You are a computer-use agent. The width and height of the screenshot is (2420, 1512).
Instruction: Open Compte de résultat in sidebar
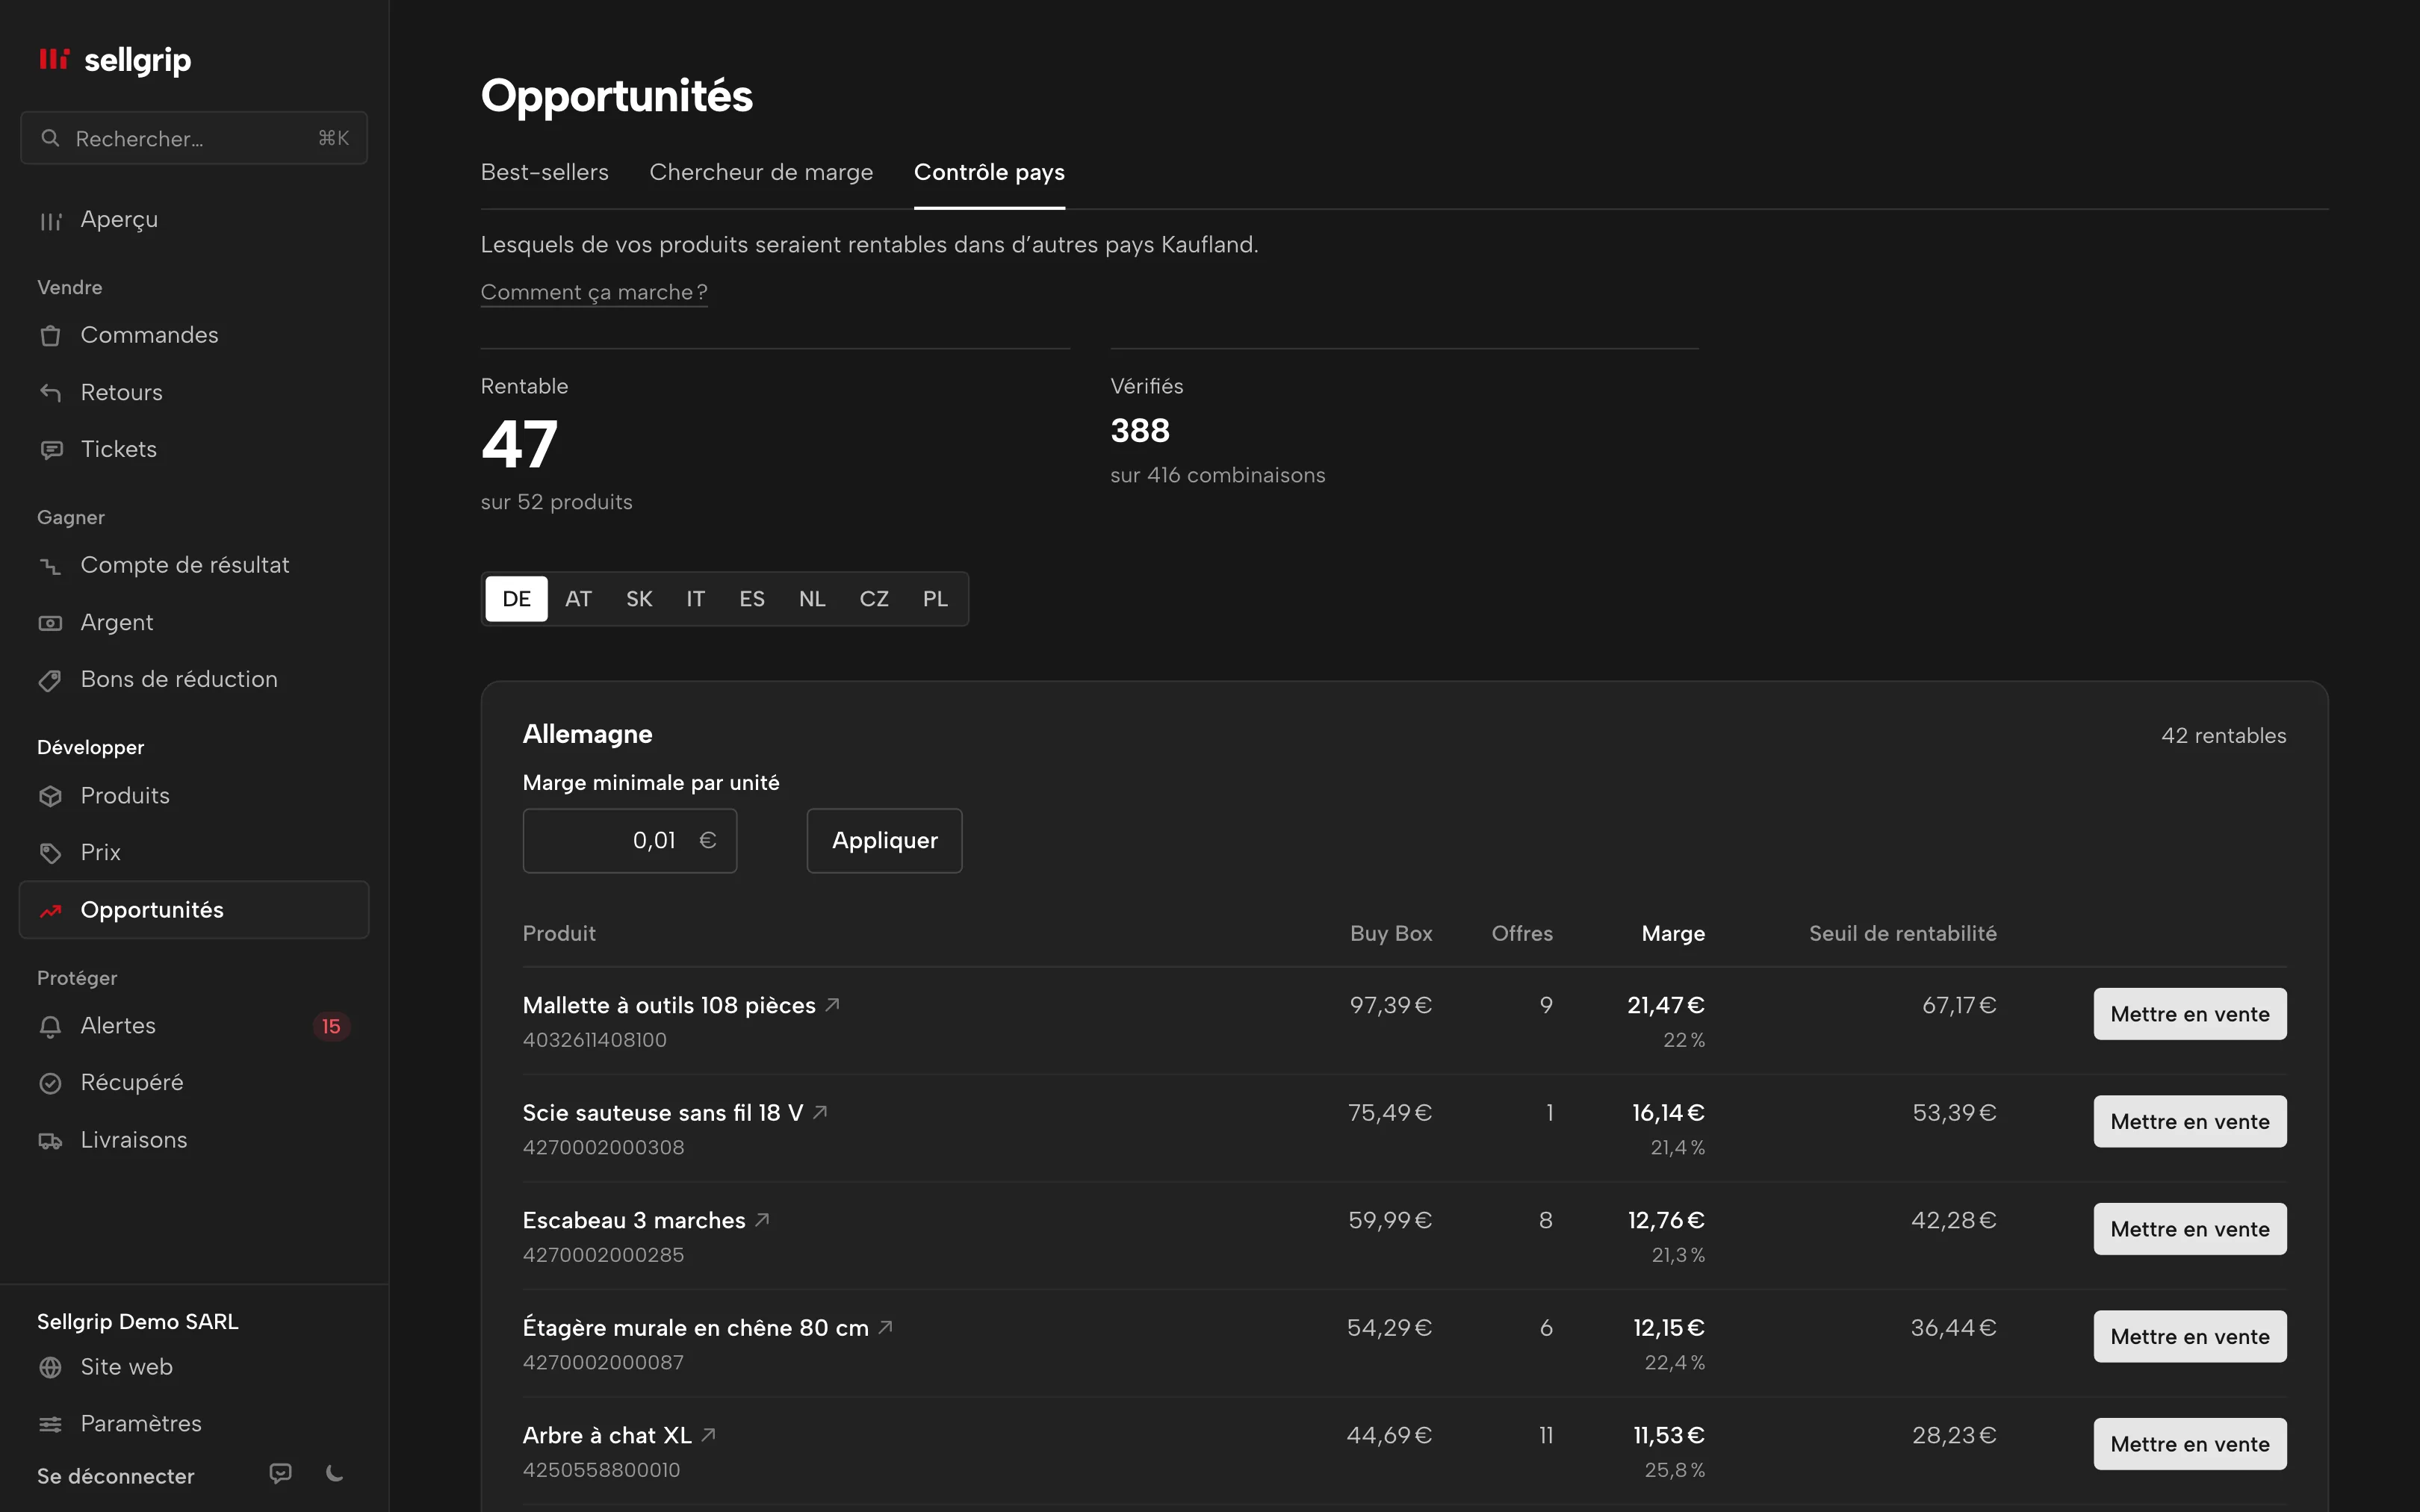coord(194,565)
